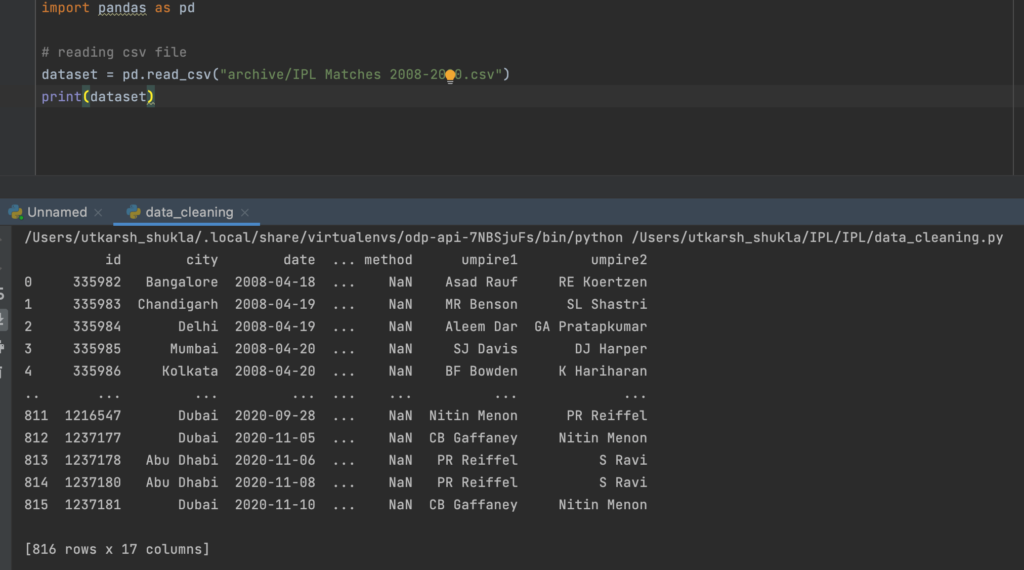This screenshot has height=570, width=1024.
Task: Click the Python icon on data_cleaning tab
Action: (x=133, y=212)
